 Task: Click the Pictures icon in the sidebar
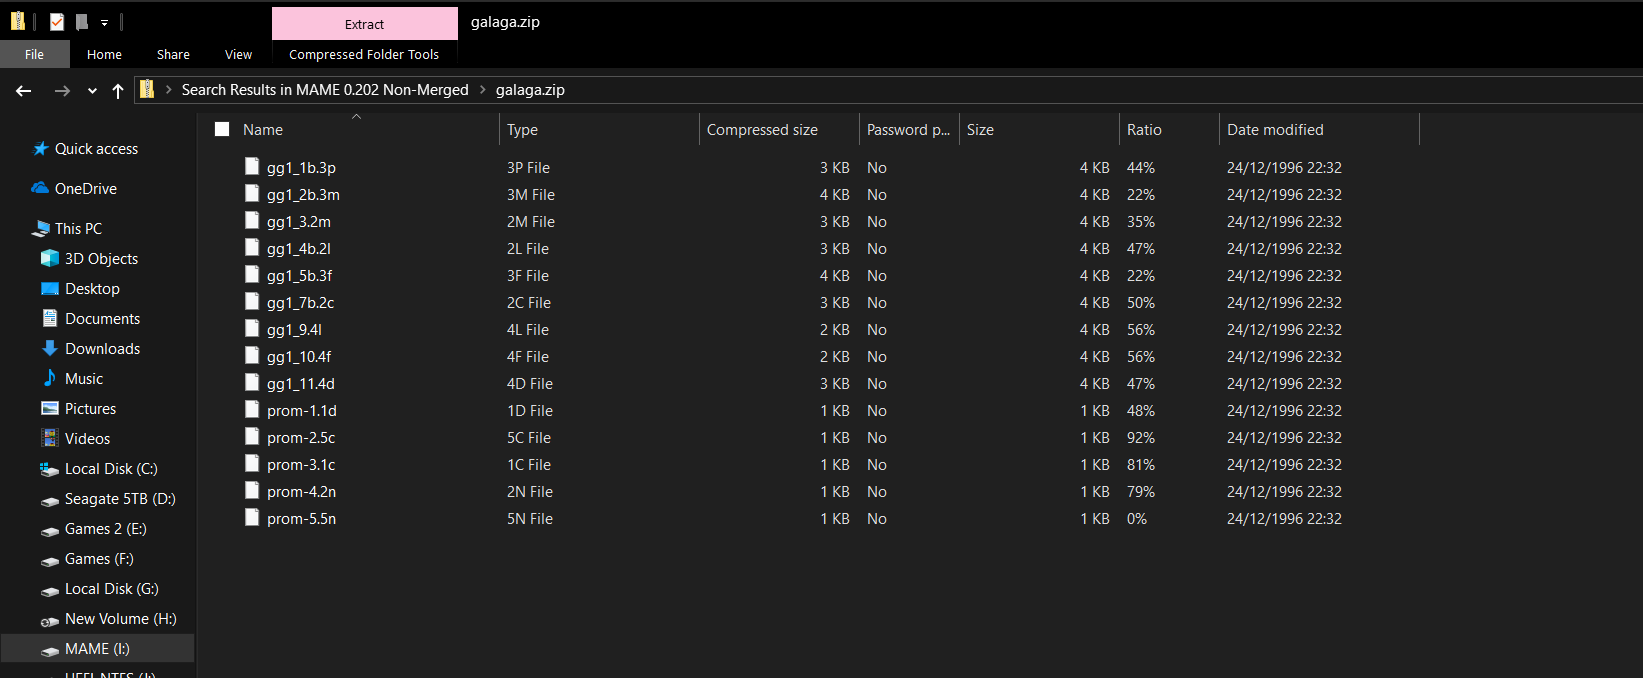50,408
